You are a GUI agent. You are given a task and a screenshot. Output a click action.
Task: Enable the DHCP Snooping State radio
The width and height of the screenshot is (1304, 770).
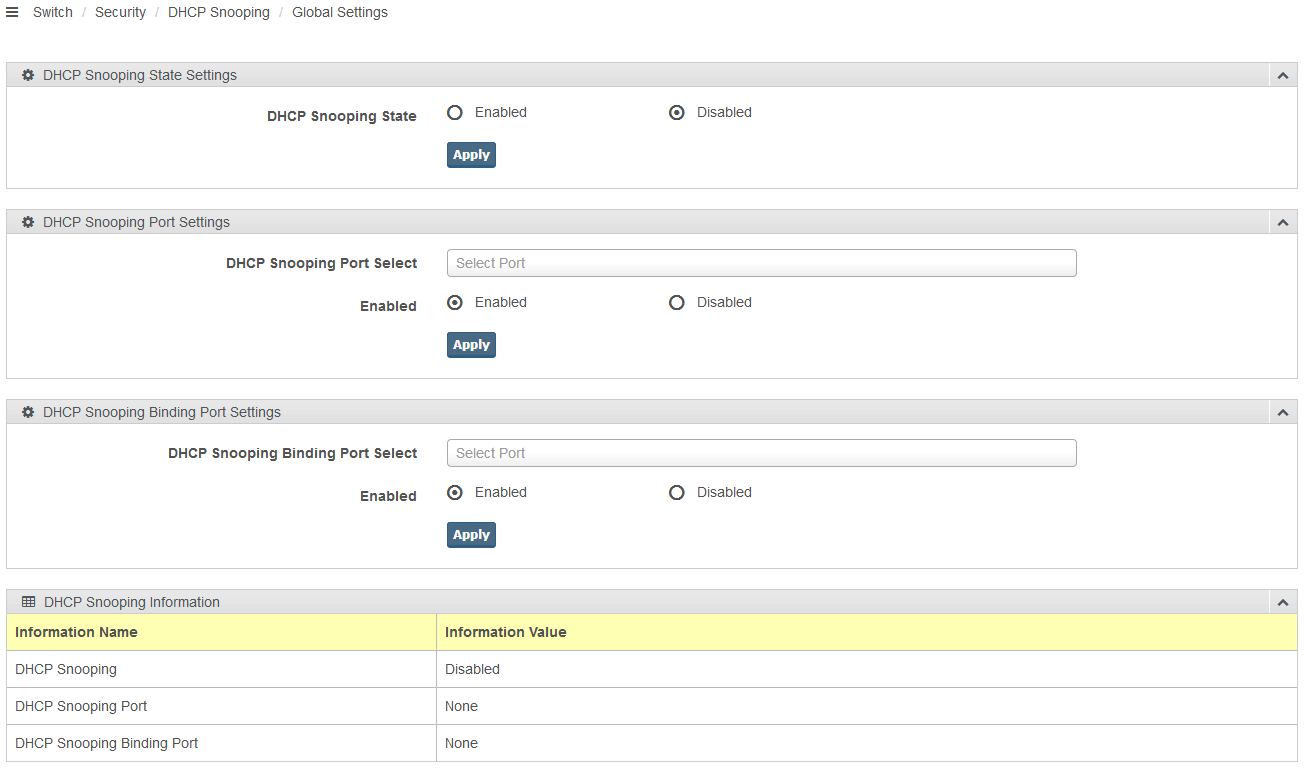tap(455, 113)
